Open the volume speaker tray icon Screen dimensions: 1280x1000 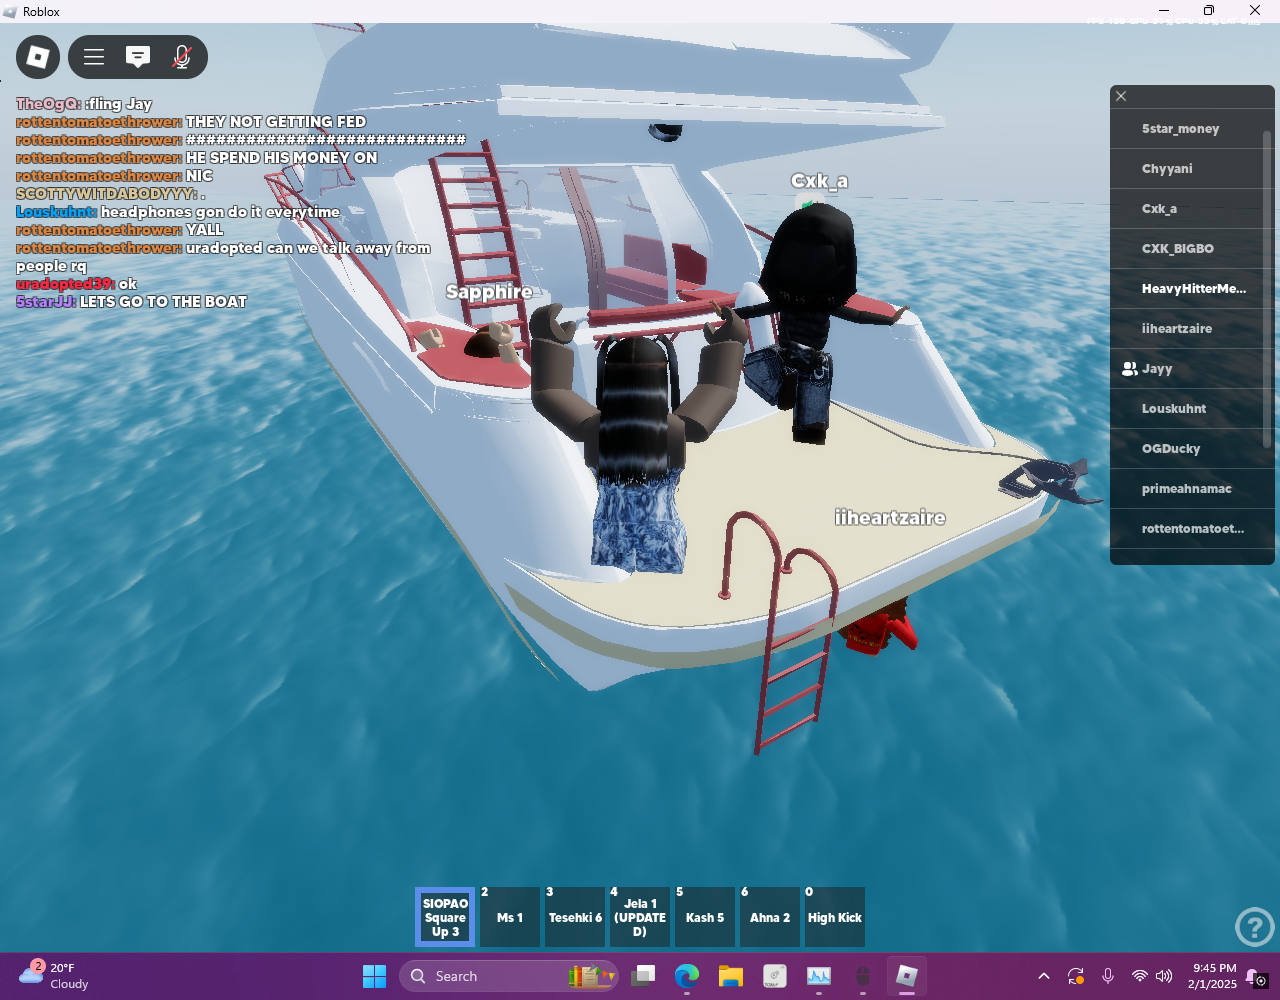pos(1164,976)
